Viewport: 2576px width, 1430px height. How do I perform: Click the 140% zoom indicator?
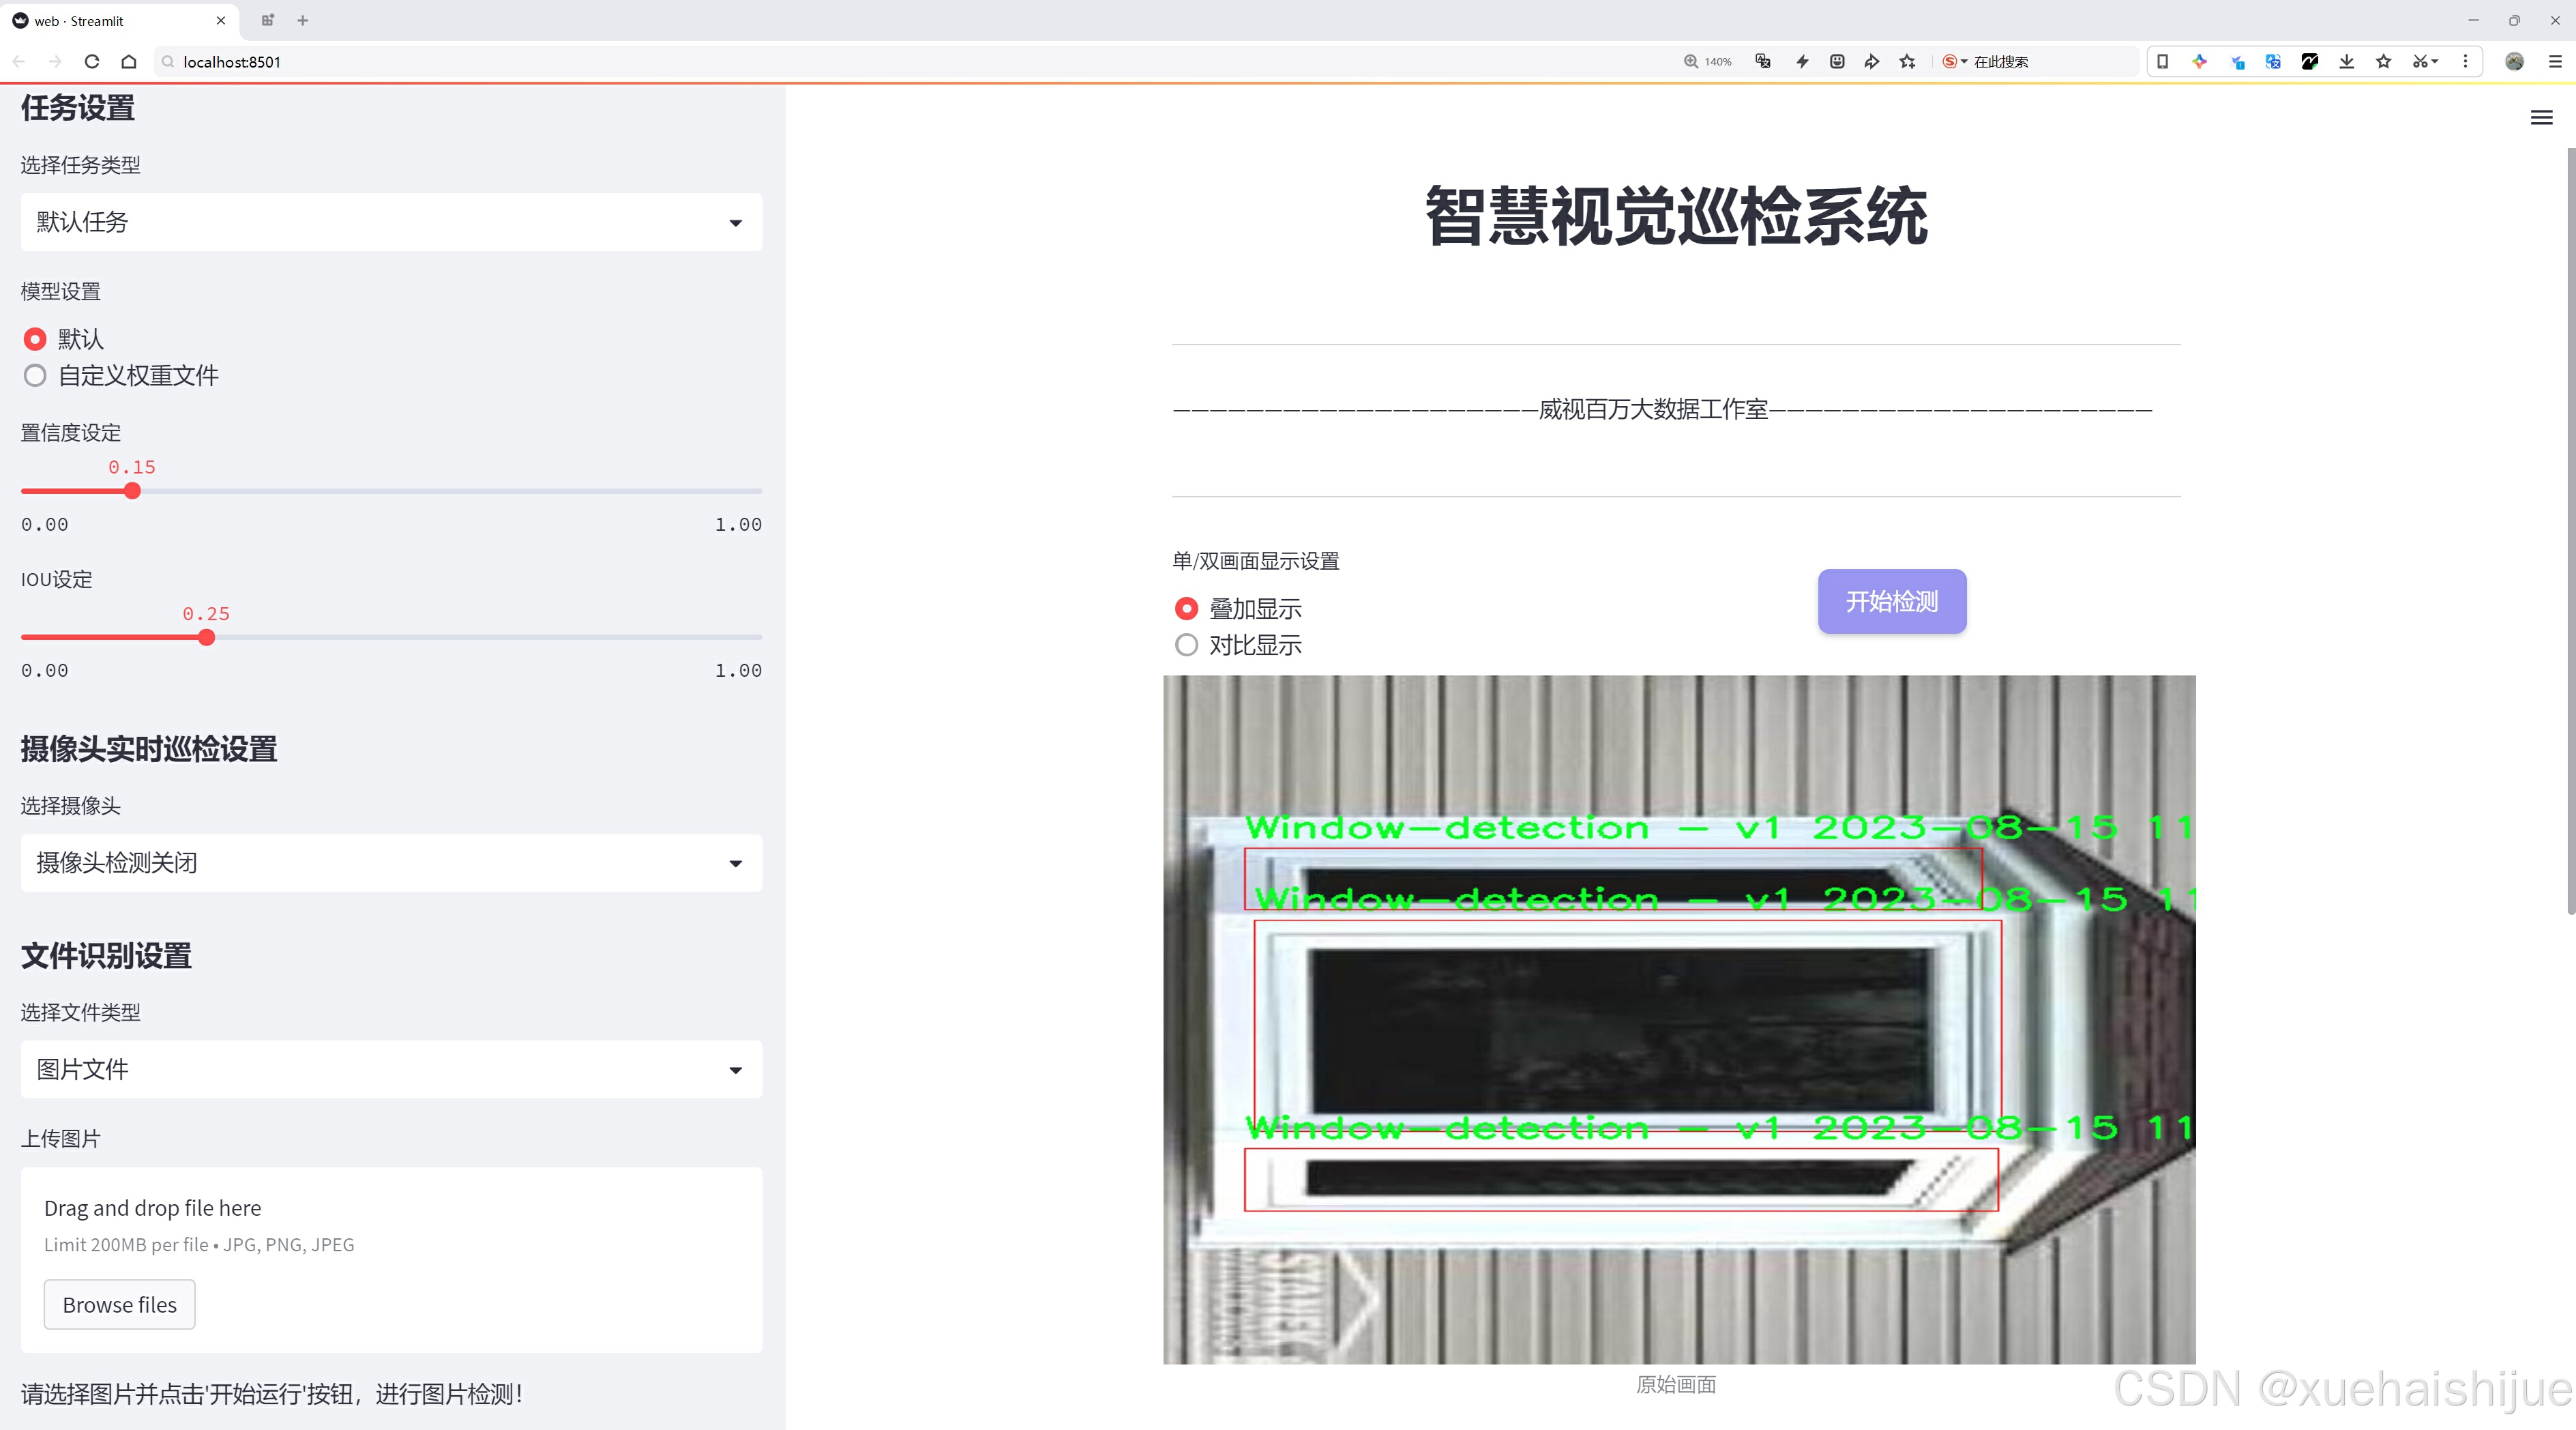(1708, 61)
